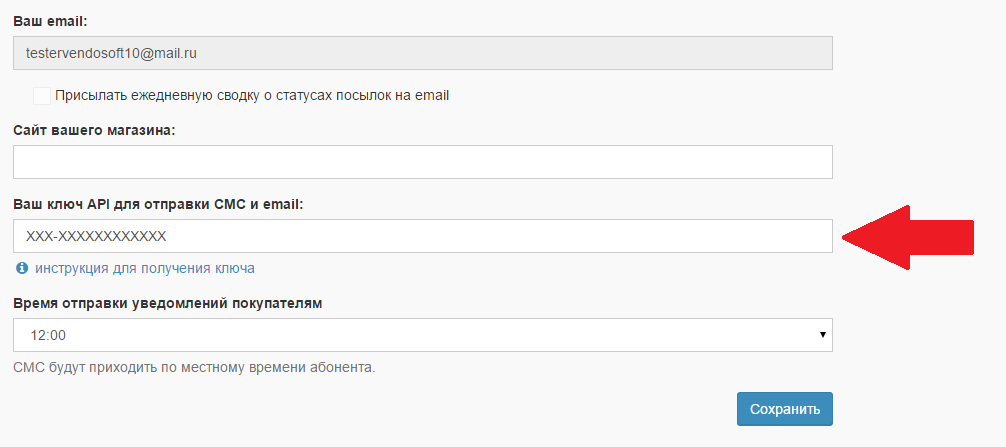Click the 'Присылать ежедневную сводку' checkbox label
The height and width of the screenshot is (447, 1006).
pos(252,96)
